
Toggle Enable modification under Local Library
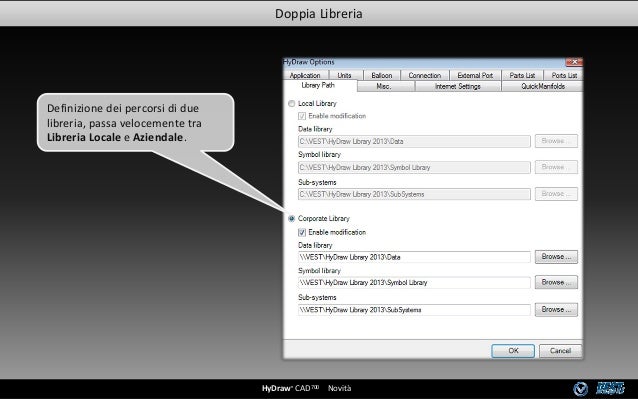[302, 116]
